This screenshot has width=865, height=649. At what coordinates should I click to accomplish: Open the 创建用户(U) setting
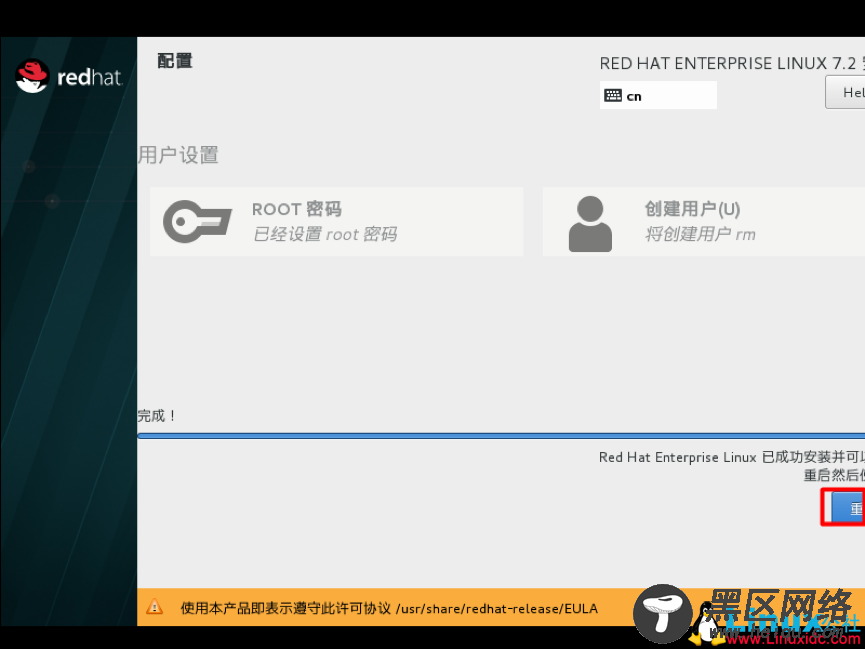coord(704,221)
